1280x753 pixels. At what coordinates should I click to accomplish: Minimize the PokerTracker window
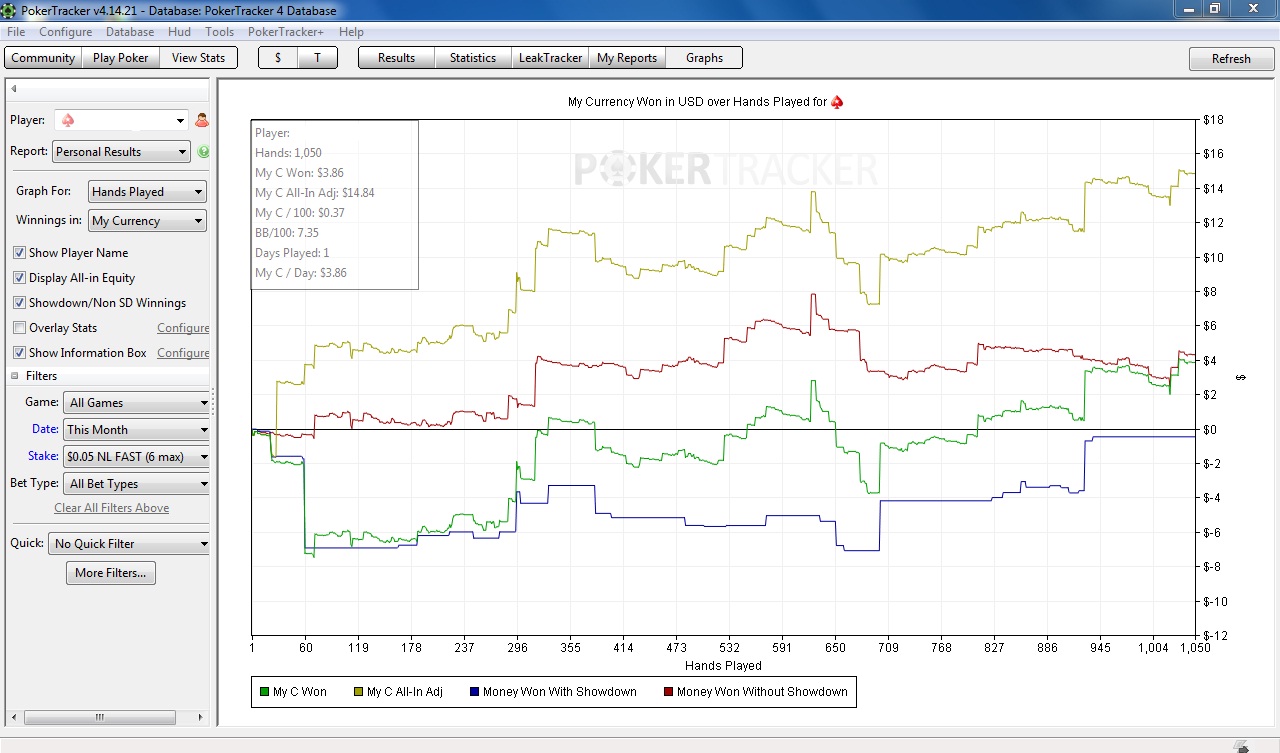(1187, 9)
